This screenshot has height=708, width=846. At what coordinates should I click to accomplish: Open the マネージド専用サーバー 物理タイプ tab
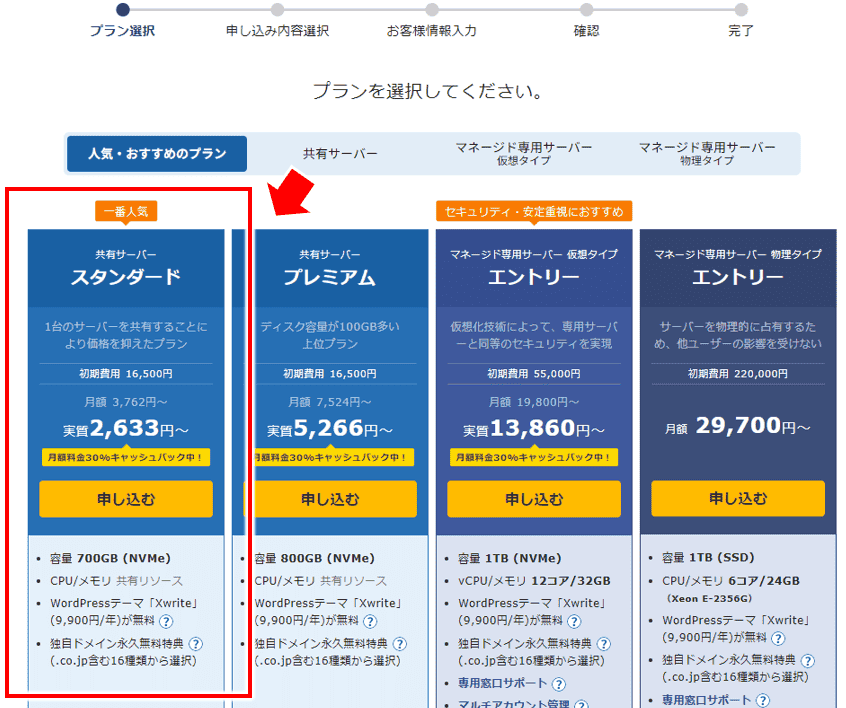click(707, 154)
